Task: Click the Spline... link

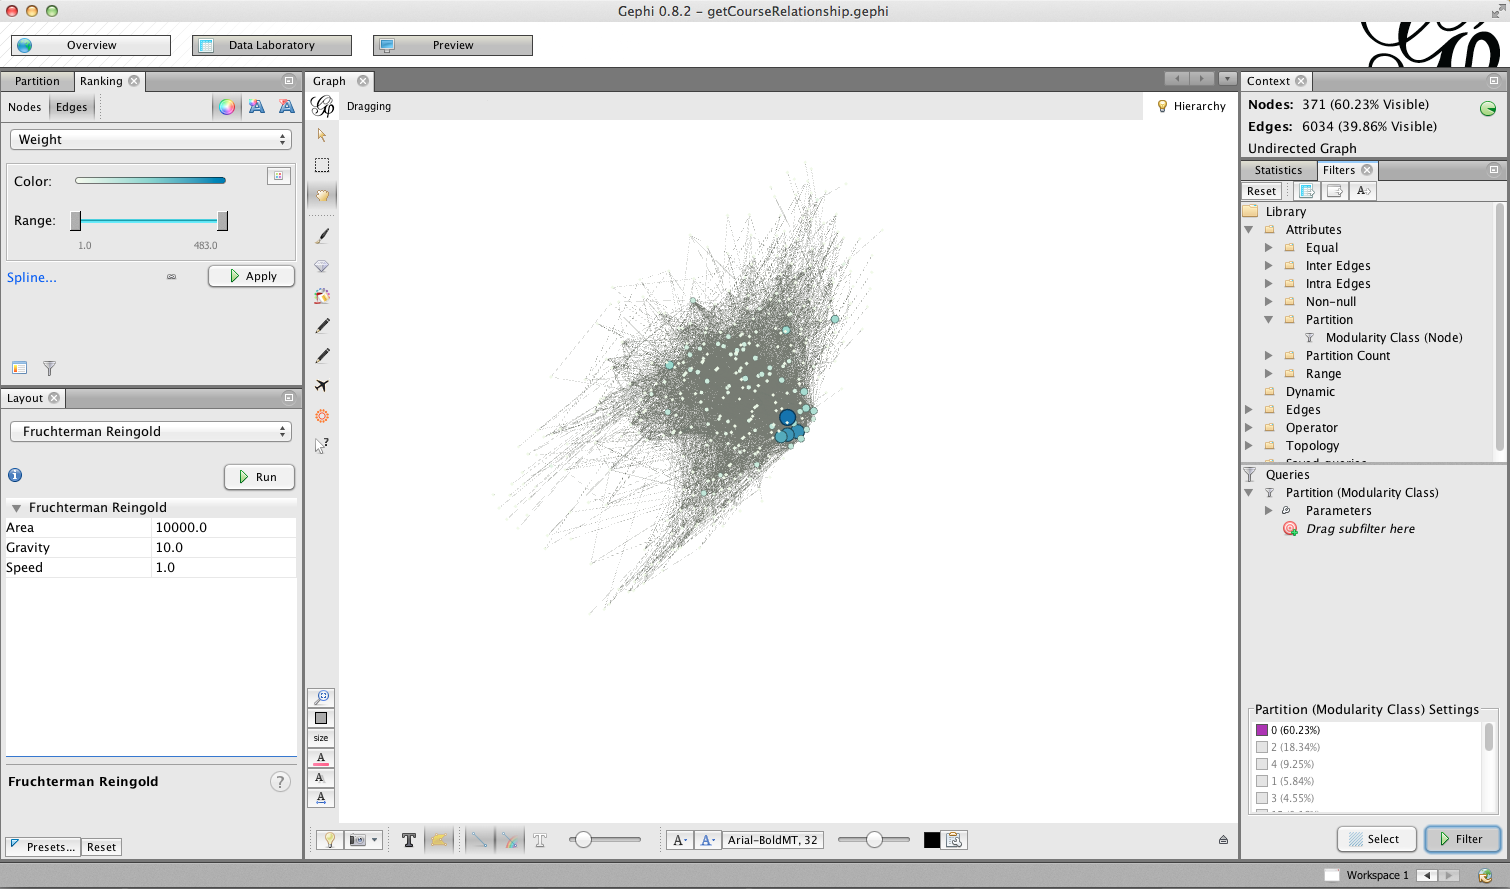Action: point(32,277)
